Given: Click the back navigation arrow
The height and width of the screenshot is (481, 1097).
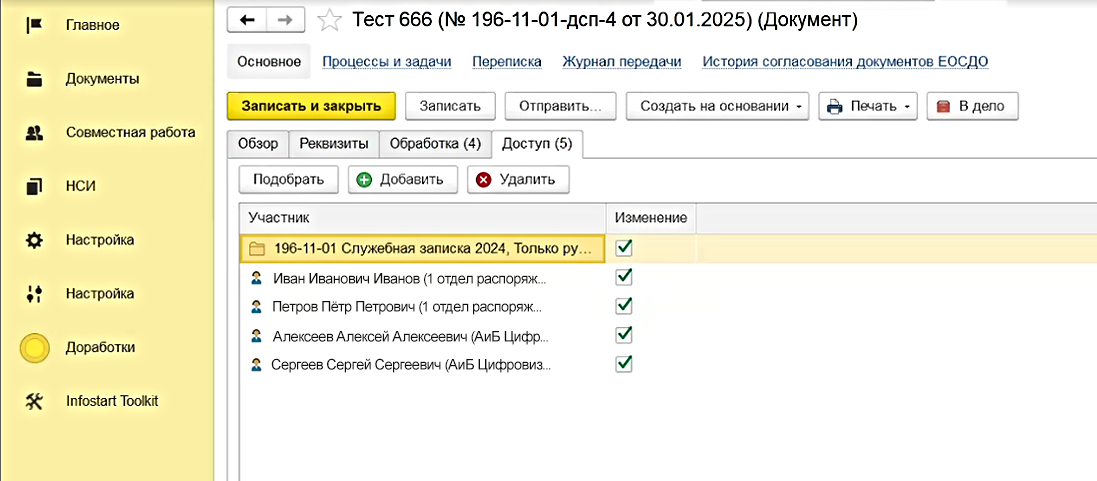Looking at the screenshot, I should 248,19.
